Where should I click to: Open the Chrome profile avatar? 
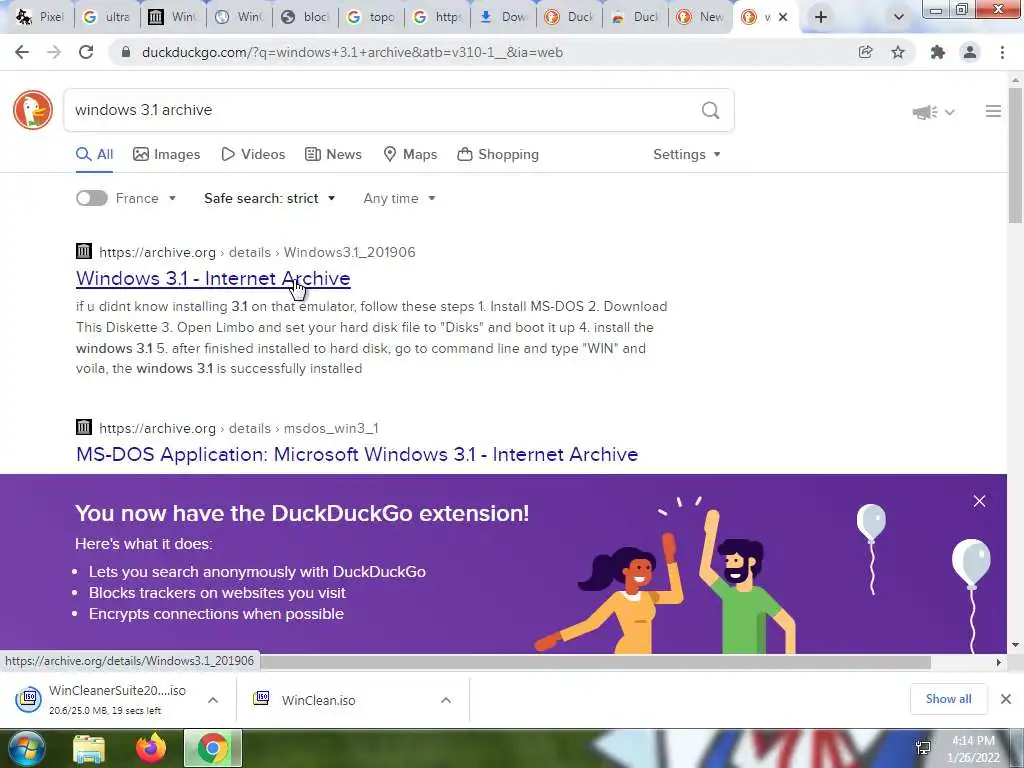coord(970,52)
